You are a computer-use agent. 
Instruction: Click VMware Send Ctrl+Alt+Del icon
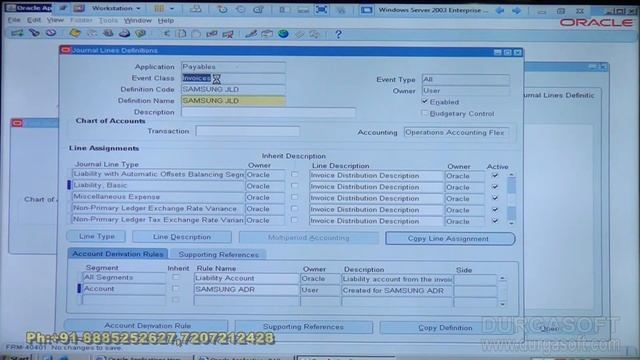click(x=196, y=9)
